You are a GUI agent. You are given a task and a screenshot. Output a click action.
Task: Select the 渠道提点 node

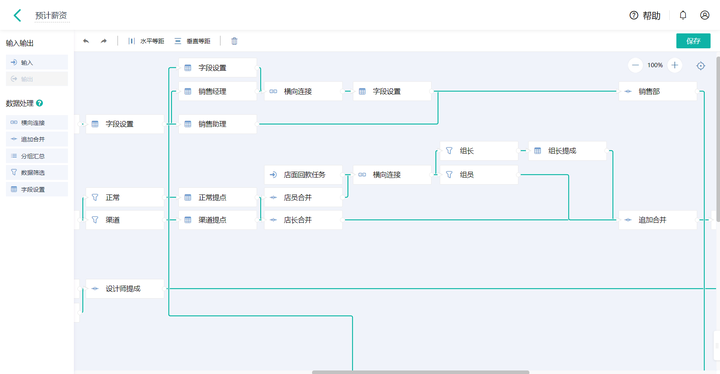(218, 220)
